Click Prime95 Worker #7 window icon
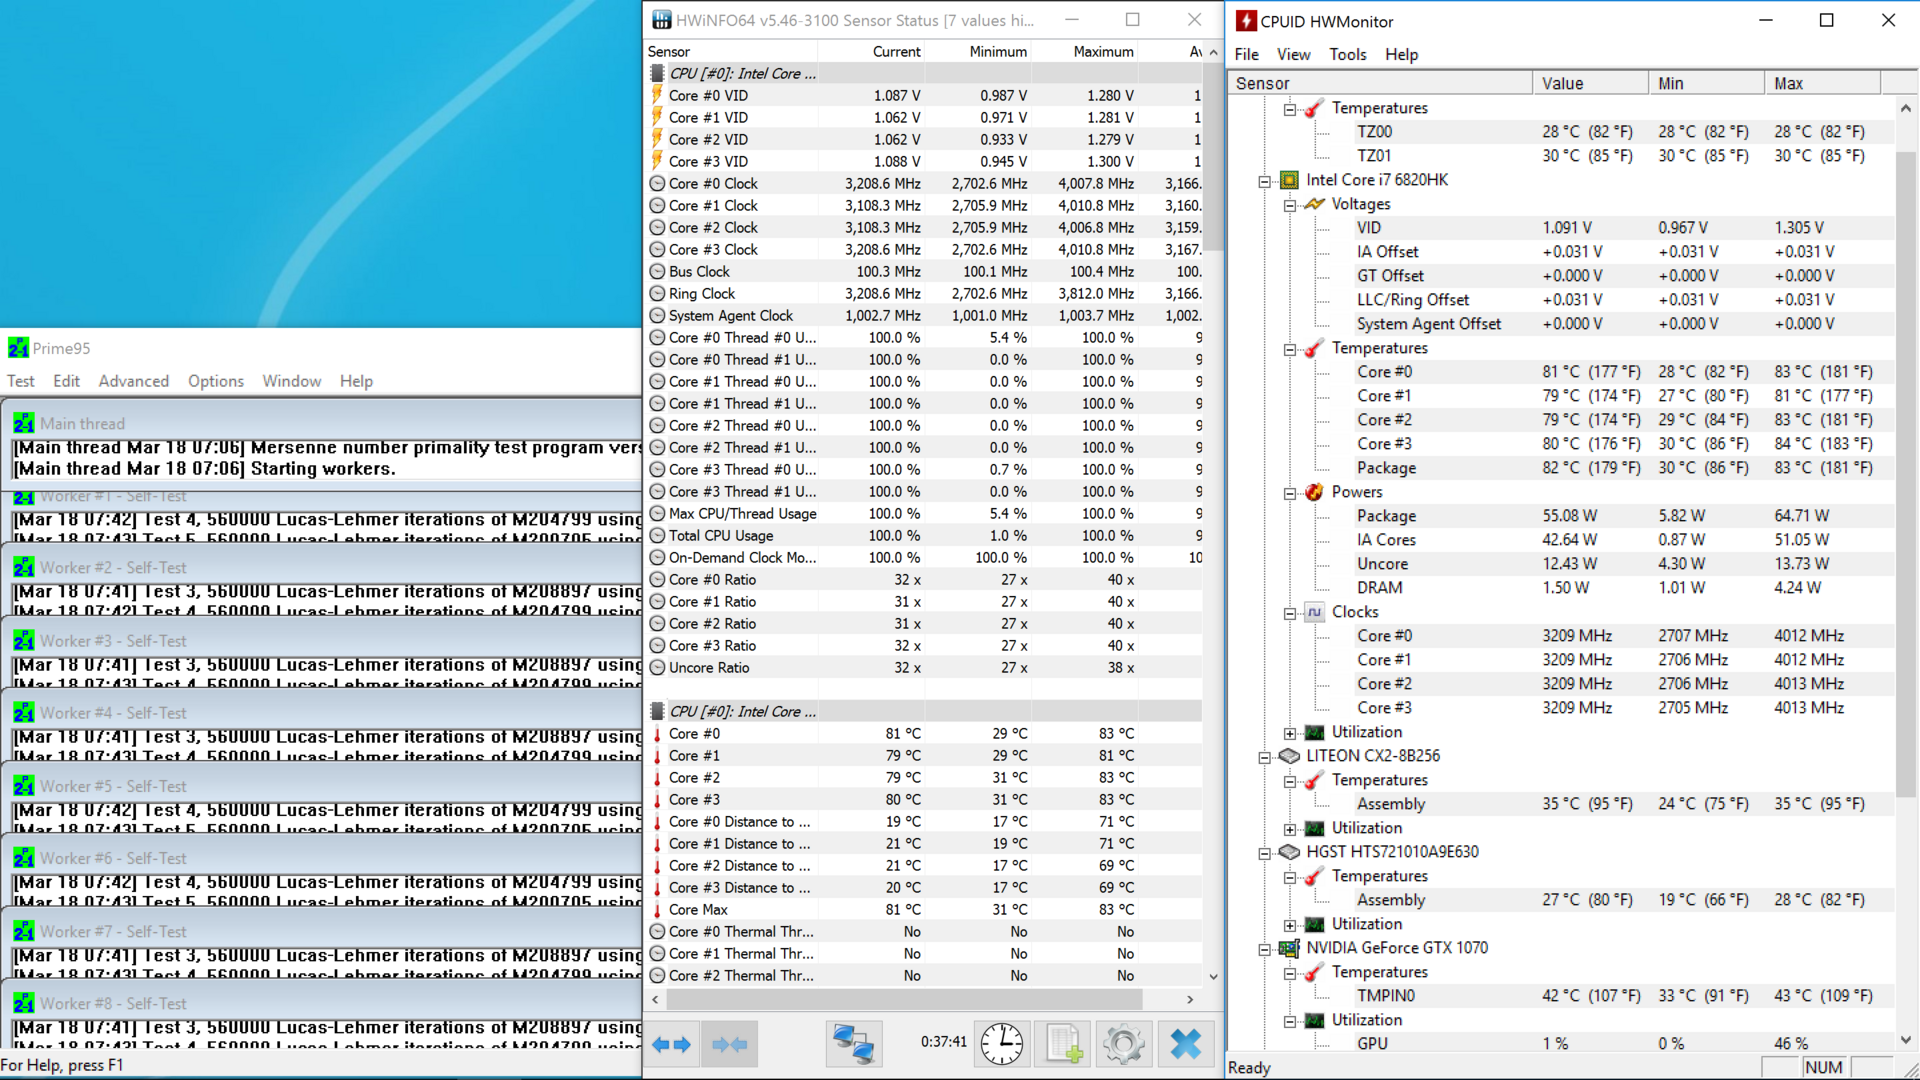This screenshot has height=1080, width=1920. click(x=24, y=931)
